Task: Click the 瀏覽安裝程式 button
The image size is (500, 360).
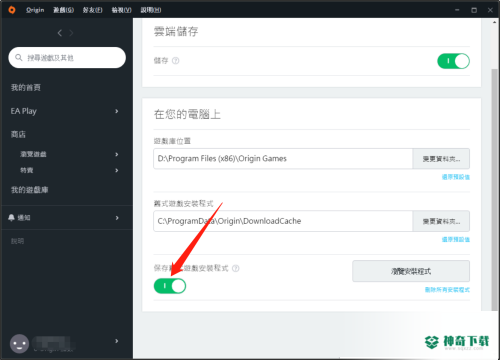Action: point(411,271)
